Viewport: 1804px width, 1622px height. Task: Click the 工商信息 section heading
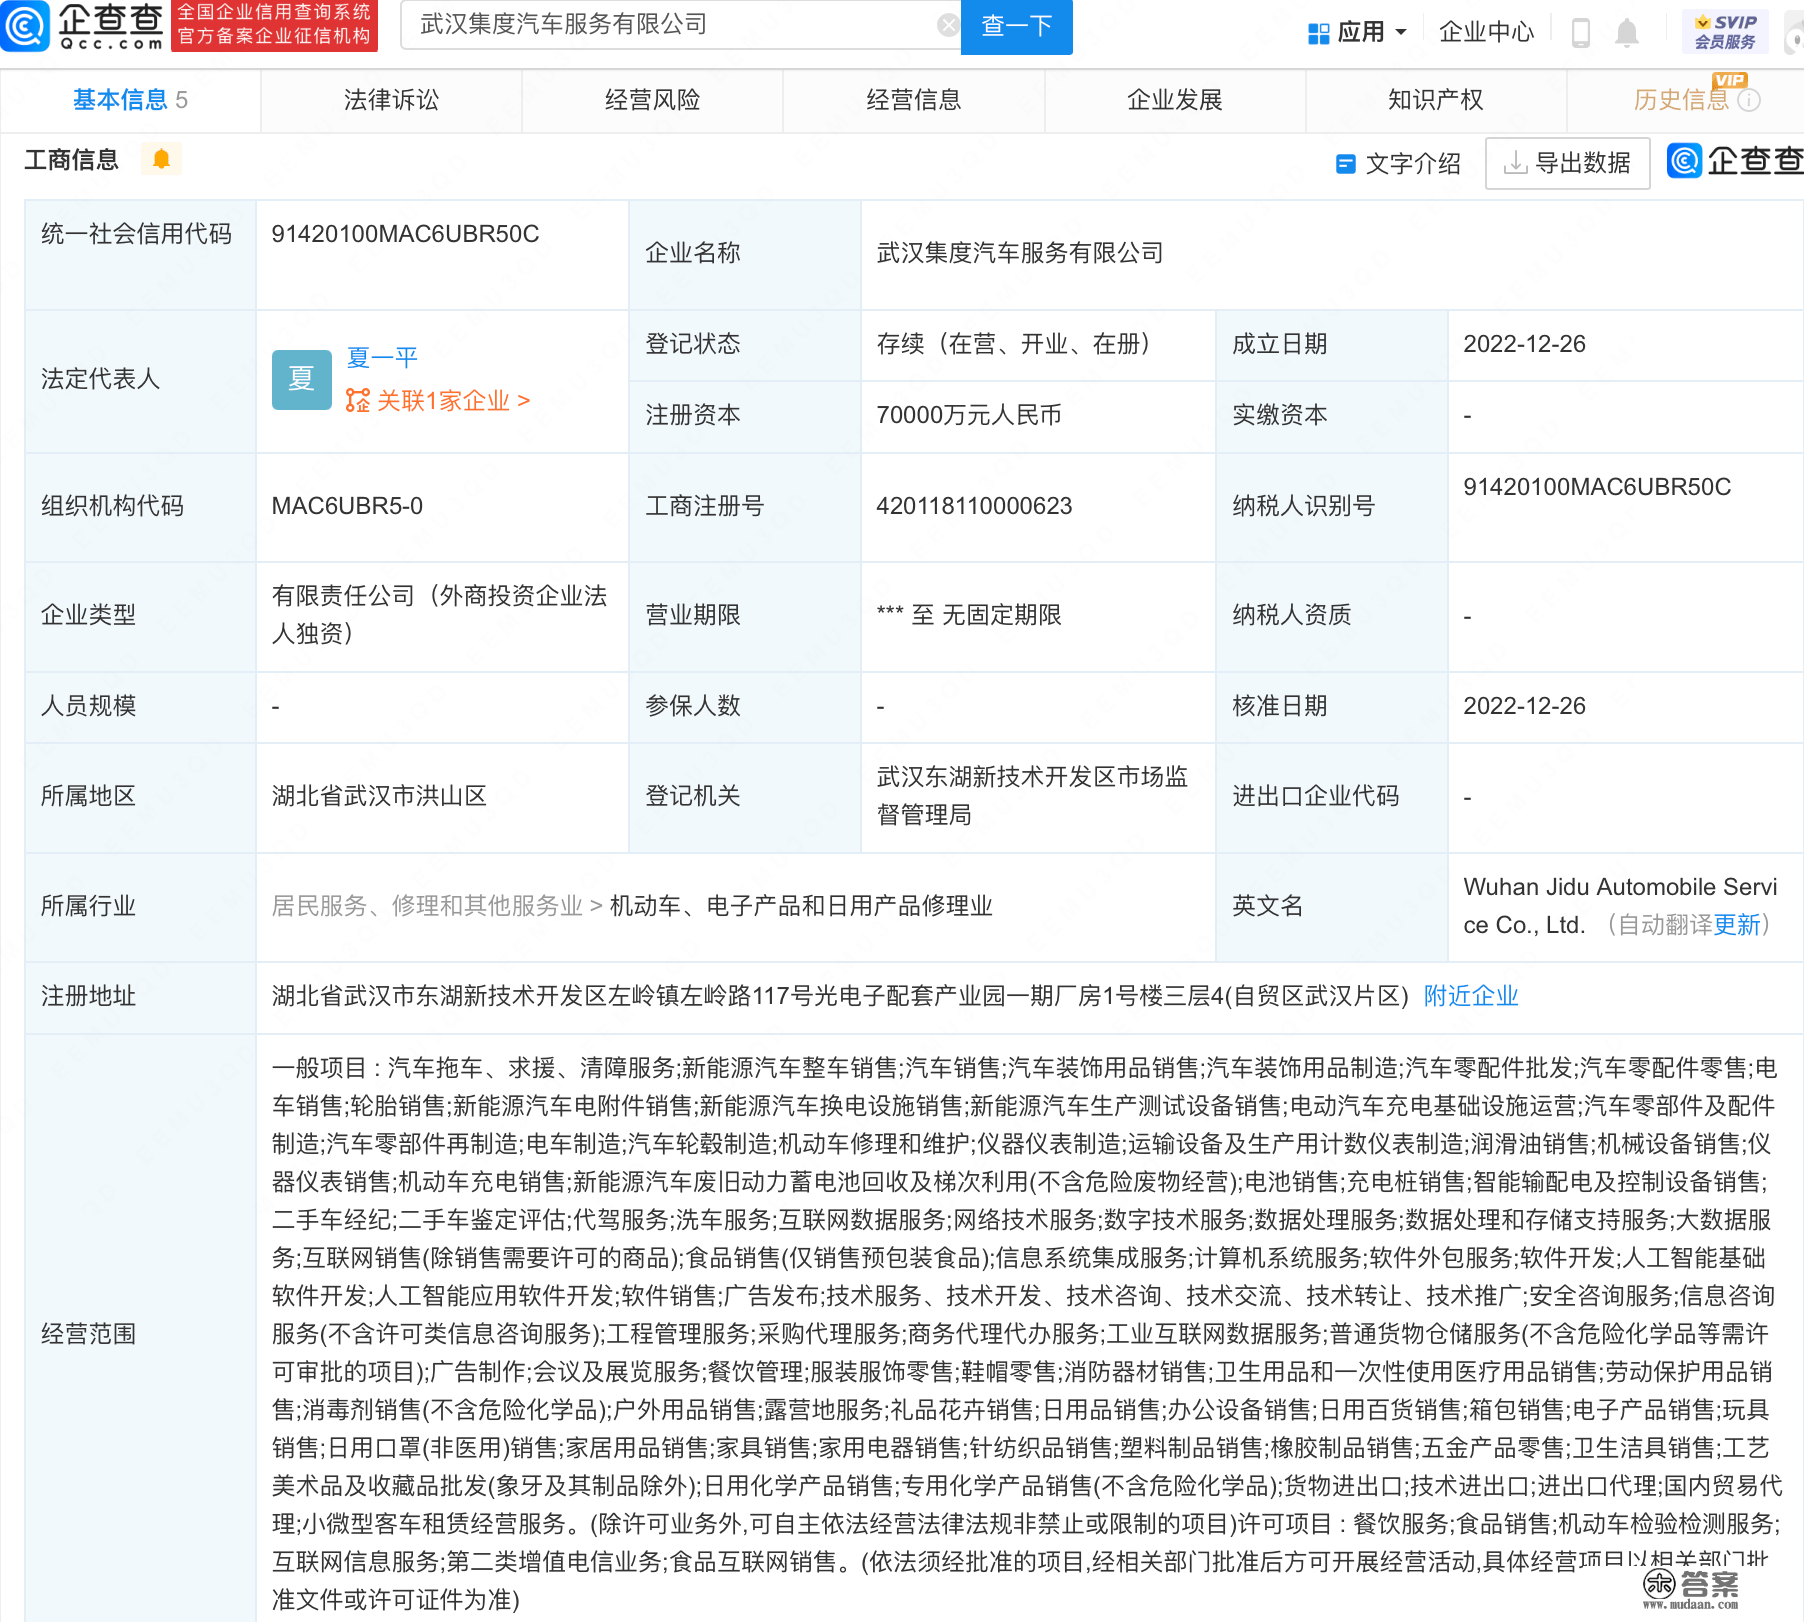[x=71, y=160]
